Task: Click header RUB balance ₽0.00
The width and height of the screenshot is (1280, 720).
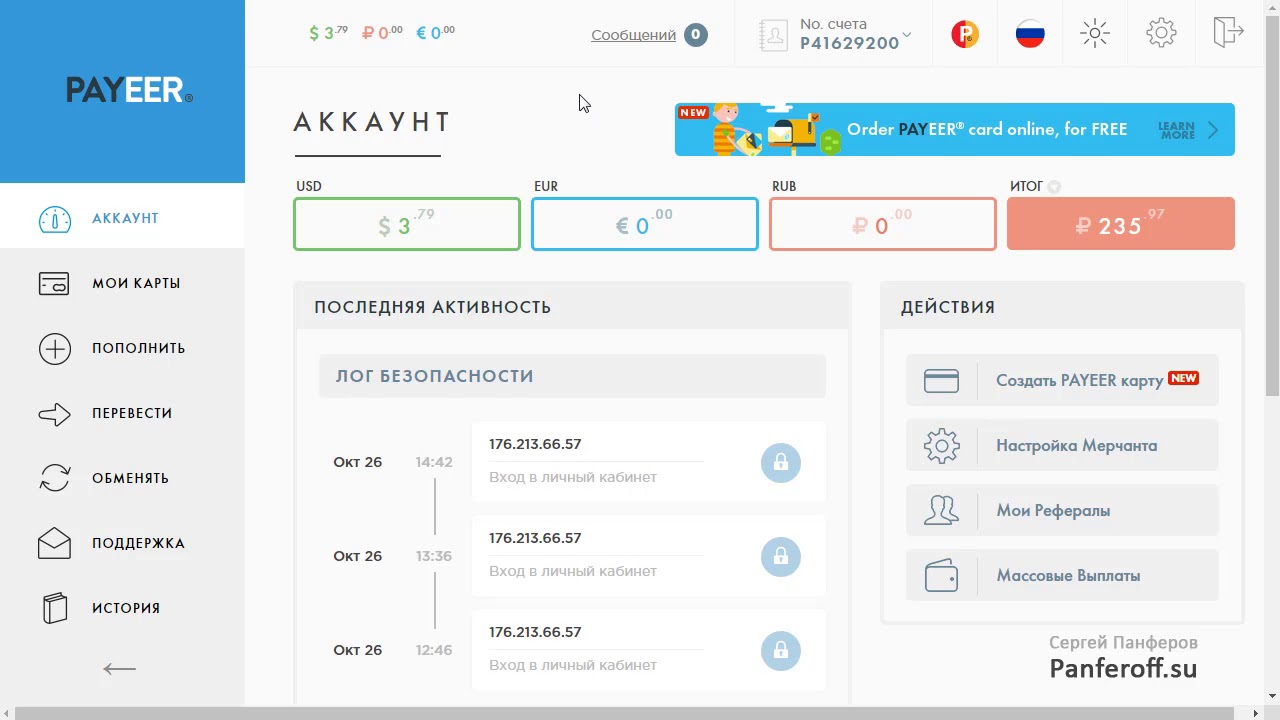Action: (382, 33)
